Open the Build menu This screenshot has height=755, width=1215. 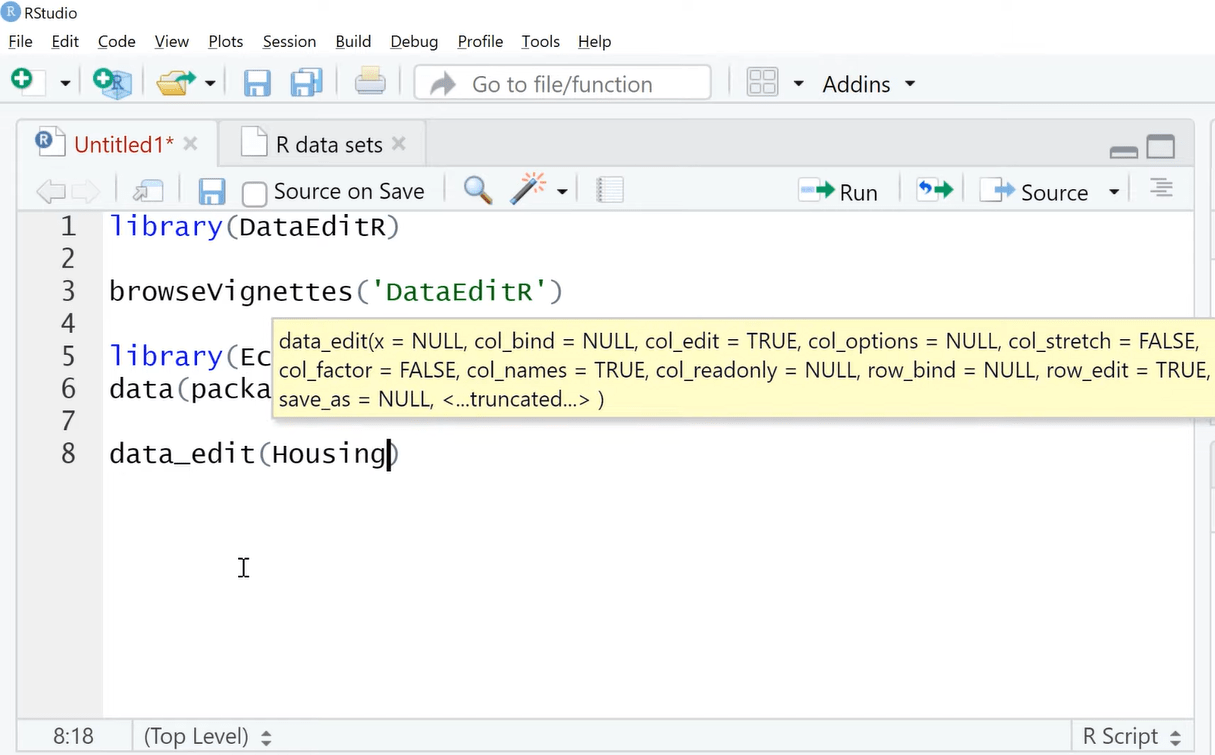353,41
